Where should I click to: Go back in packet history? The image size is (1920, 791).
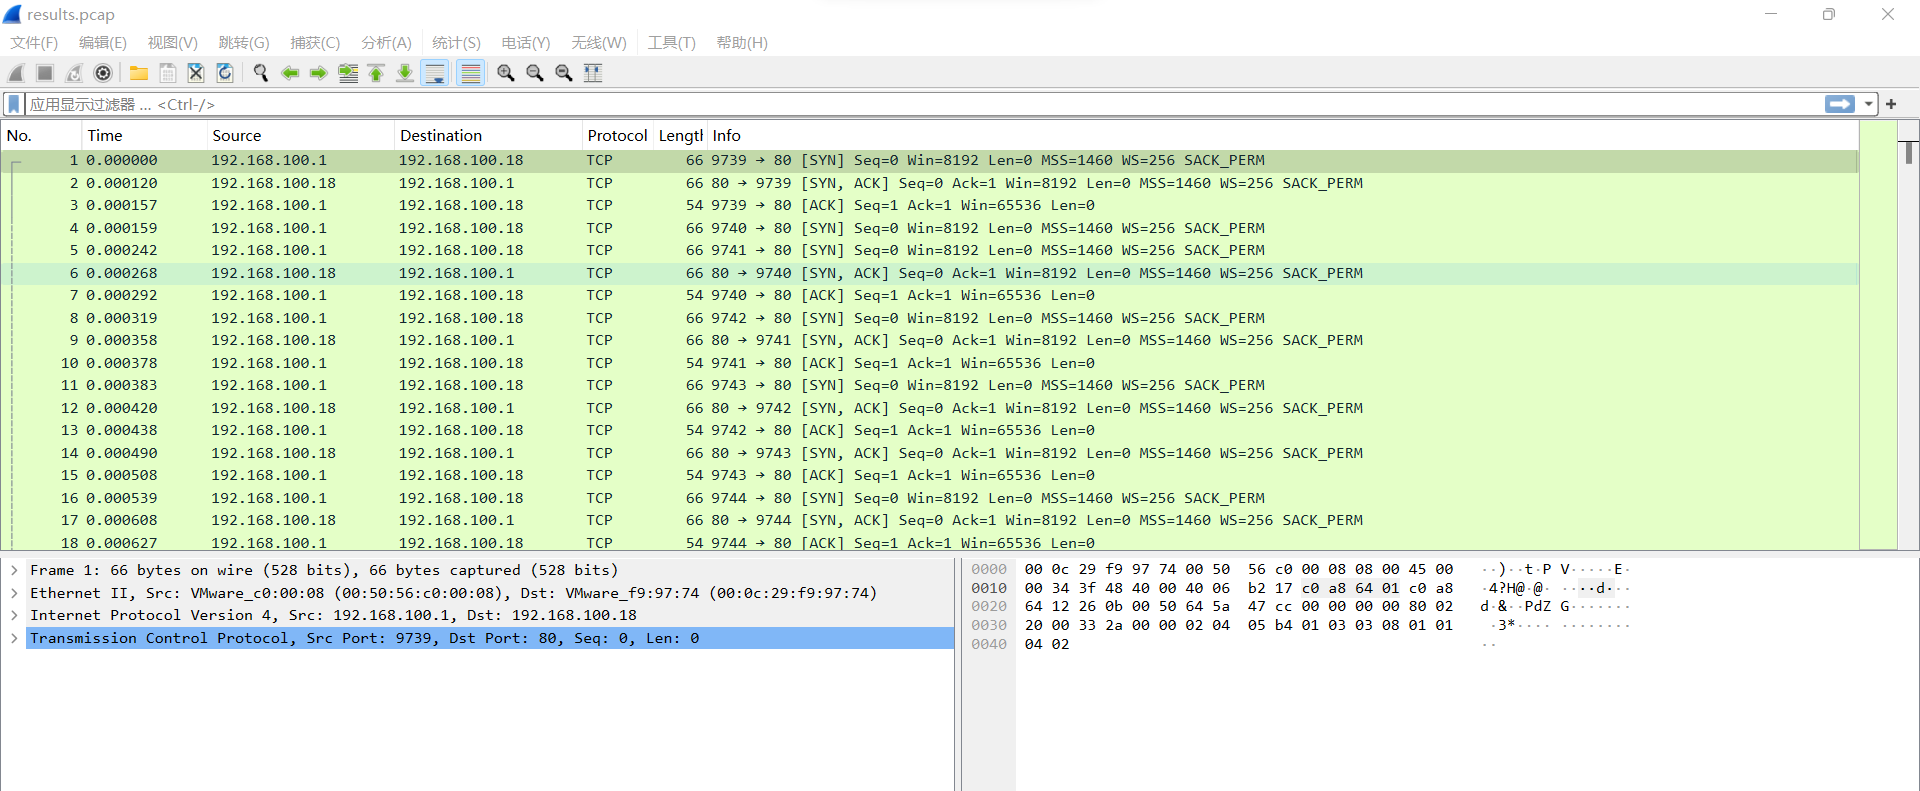point(290,73)
